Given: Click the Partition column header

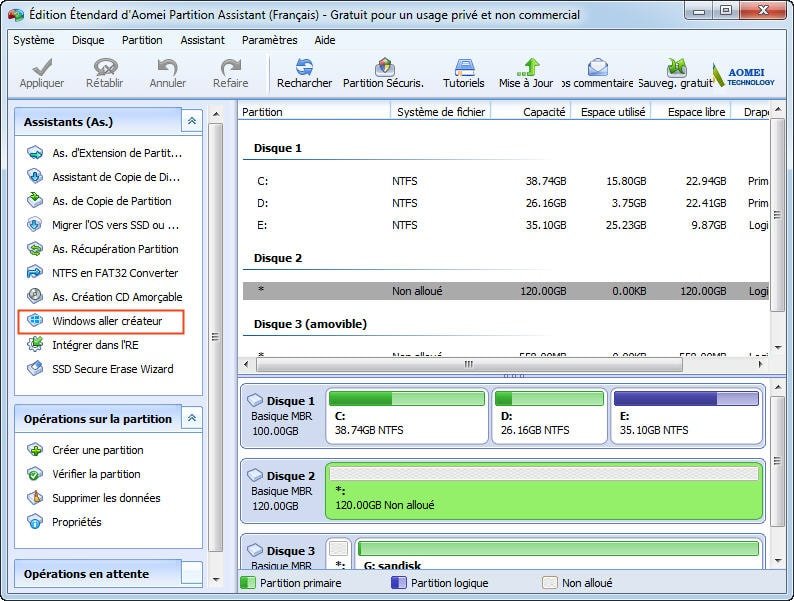Looking at the screenshot, I should (x=314, y=111).
